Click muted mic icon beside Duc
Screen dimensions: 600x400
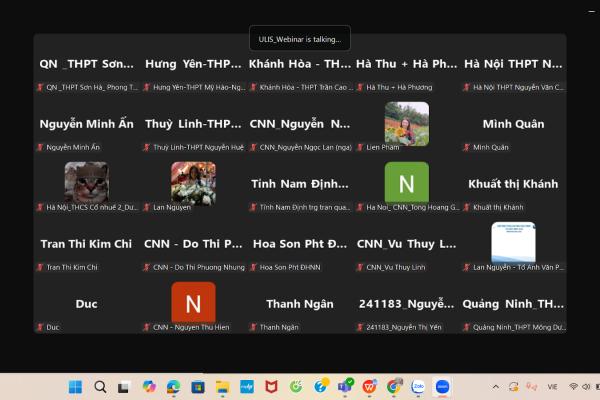point(40,327)
